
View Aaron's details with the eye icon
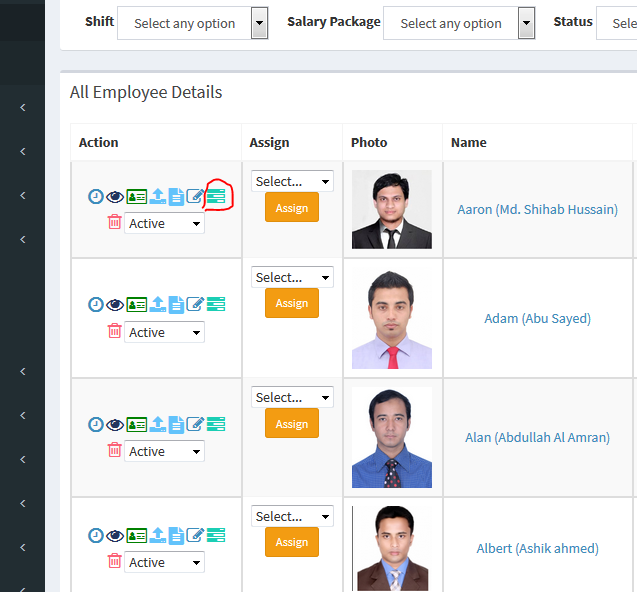click(x=116, y=196)
